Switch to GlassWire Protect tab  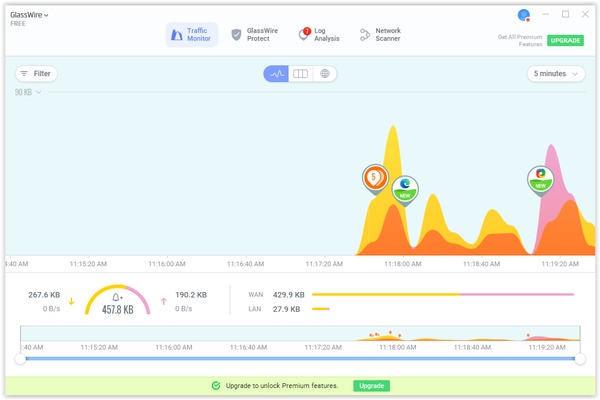[x=253, y=35]
